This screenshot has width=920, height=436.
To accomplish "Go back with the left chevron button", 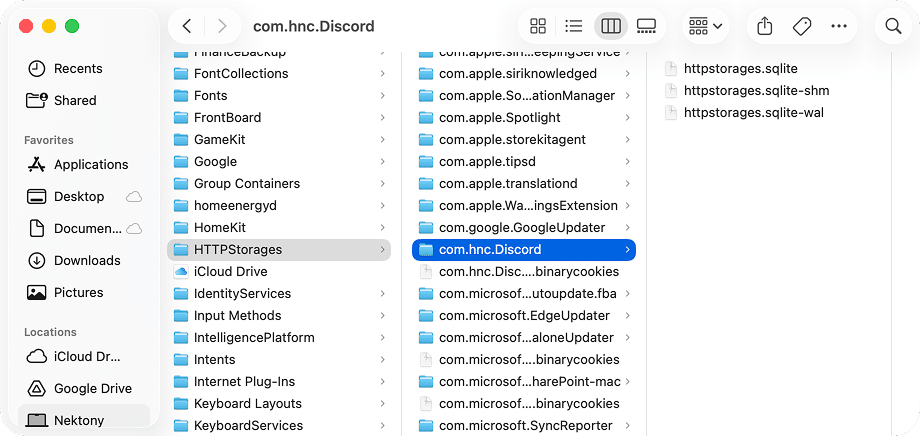I will coord(187,26).
